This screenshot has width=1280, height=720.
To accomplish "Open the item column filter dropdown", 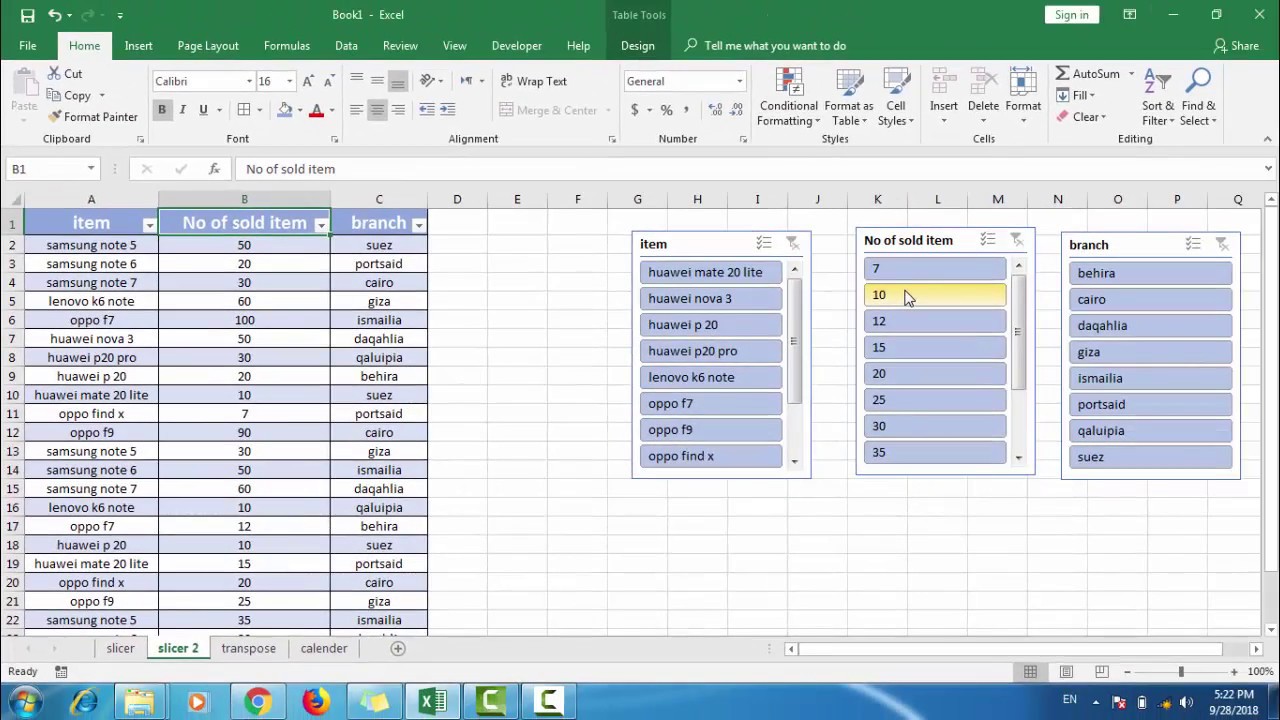I will click(x=149, y=225).
